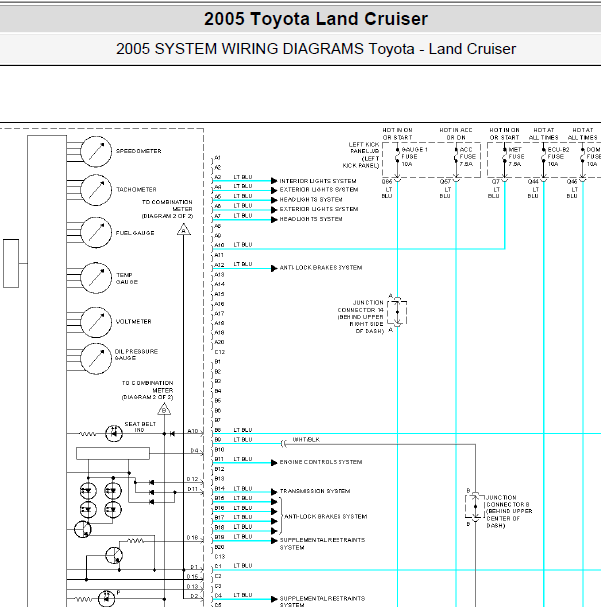The height and width of the screenshot is (607, 601).
Task: Click the MET fuse symbol
Action: 504,157
